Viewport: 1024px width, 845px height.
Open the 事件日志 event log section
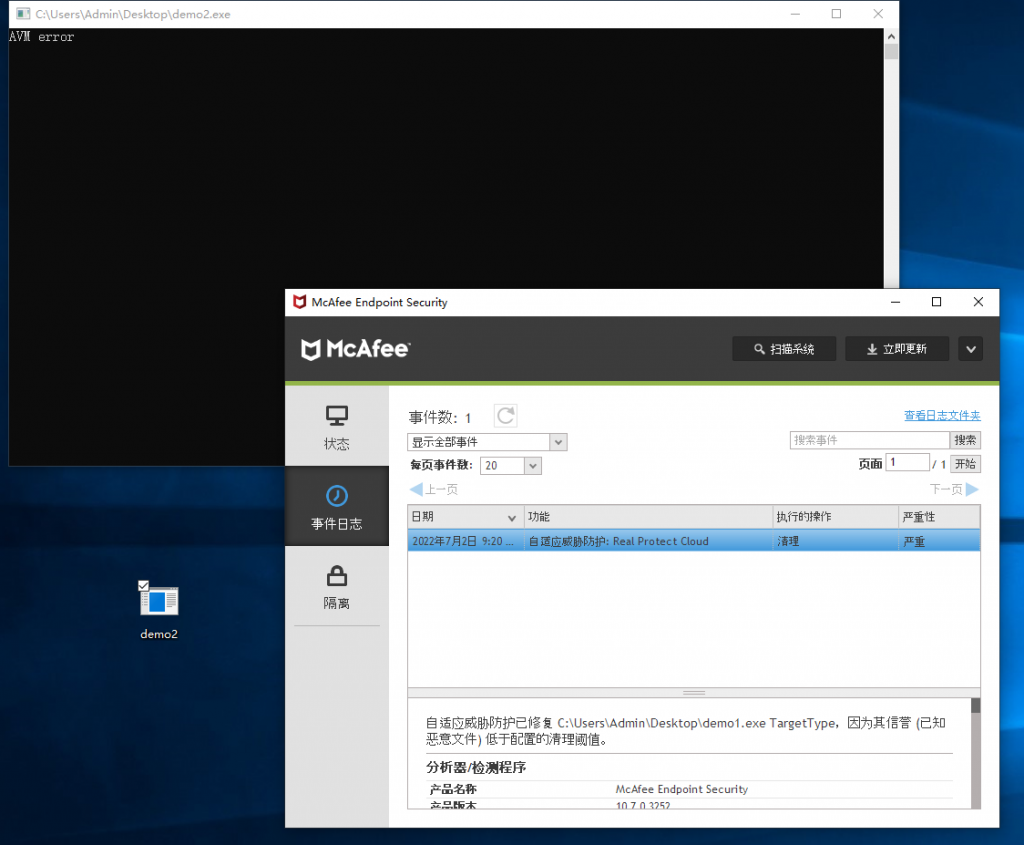337,507
